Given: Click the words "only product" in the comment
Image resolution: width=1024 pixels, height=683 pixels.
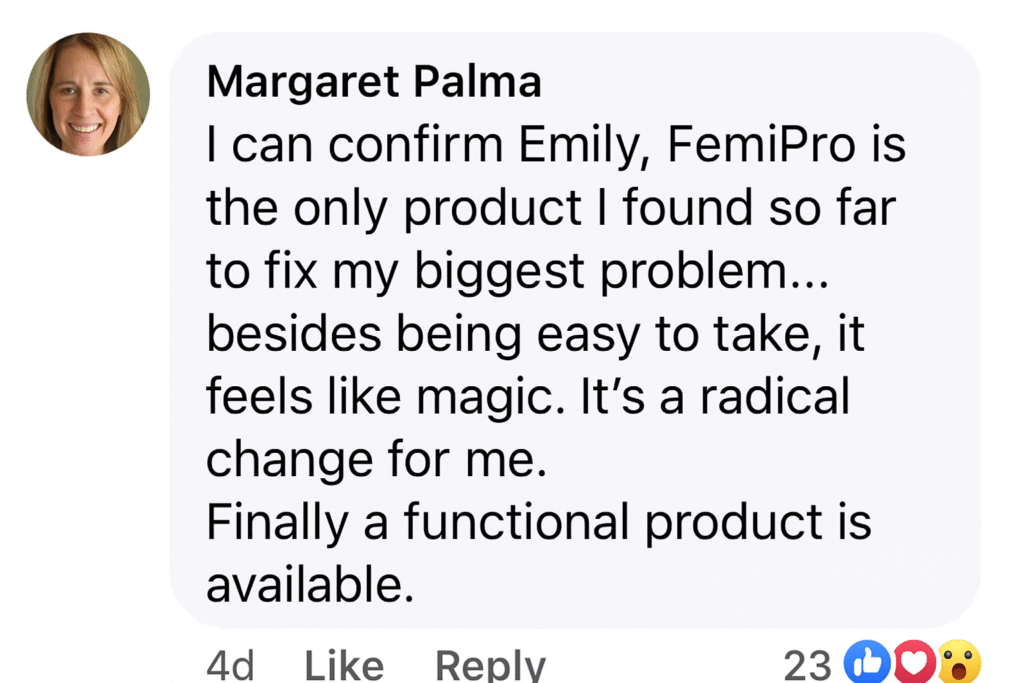Looking at the screenshot, I should (447, 208).
